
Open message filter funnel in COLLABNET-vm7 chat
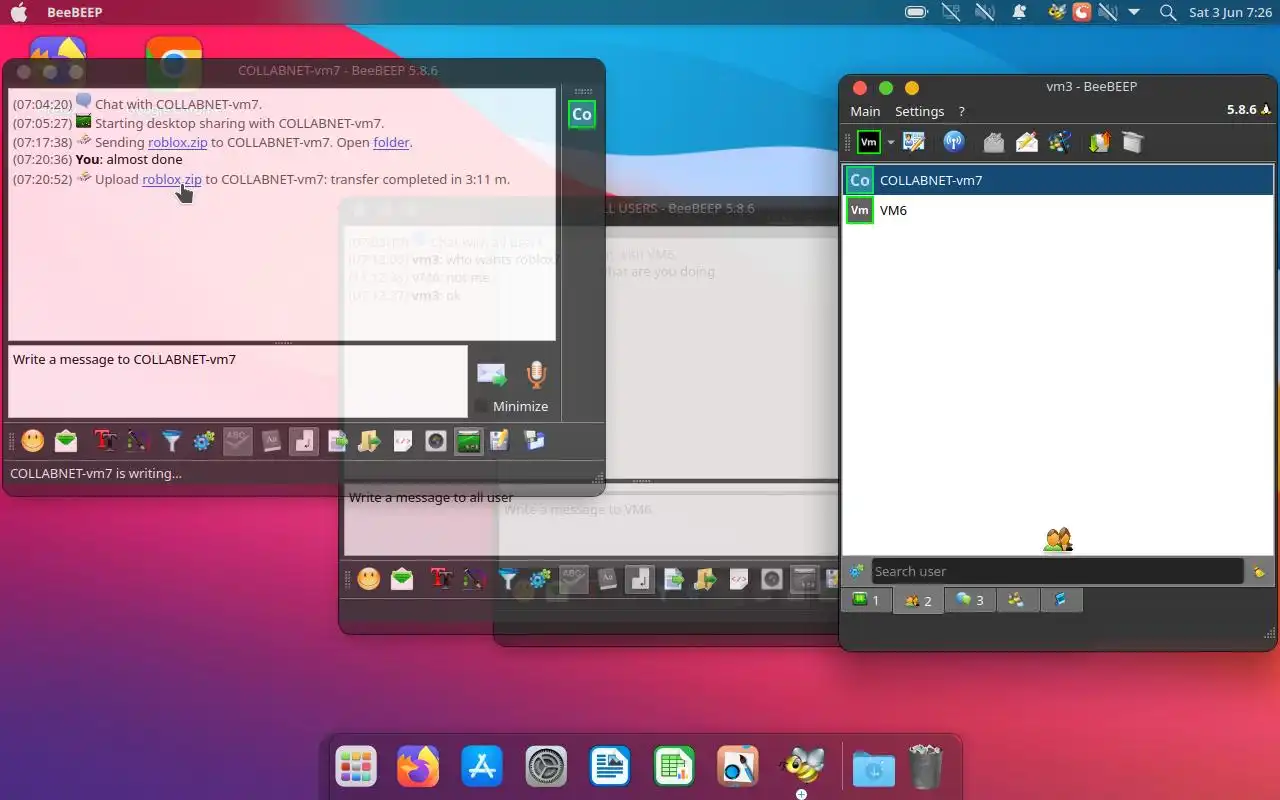click(x=172, y=440)
